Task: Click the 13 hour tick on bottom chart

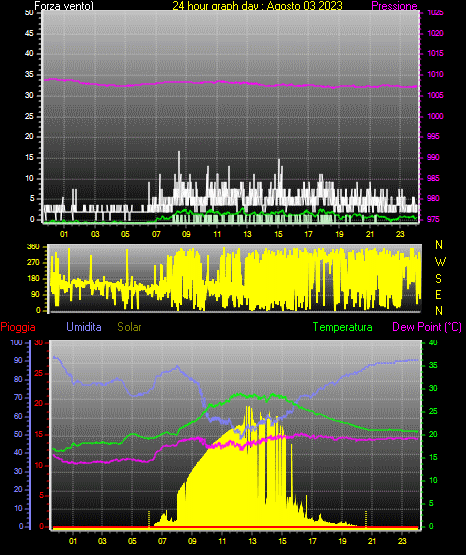Action: click(x=252, y=541)
